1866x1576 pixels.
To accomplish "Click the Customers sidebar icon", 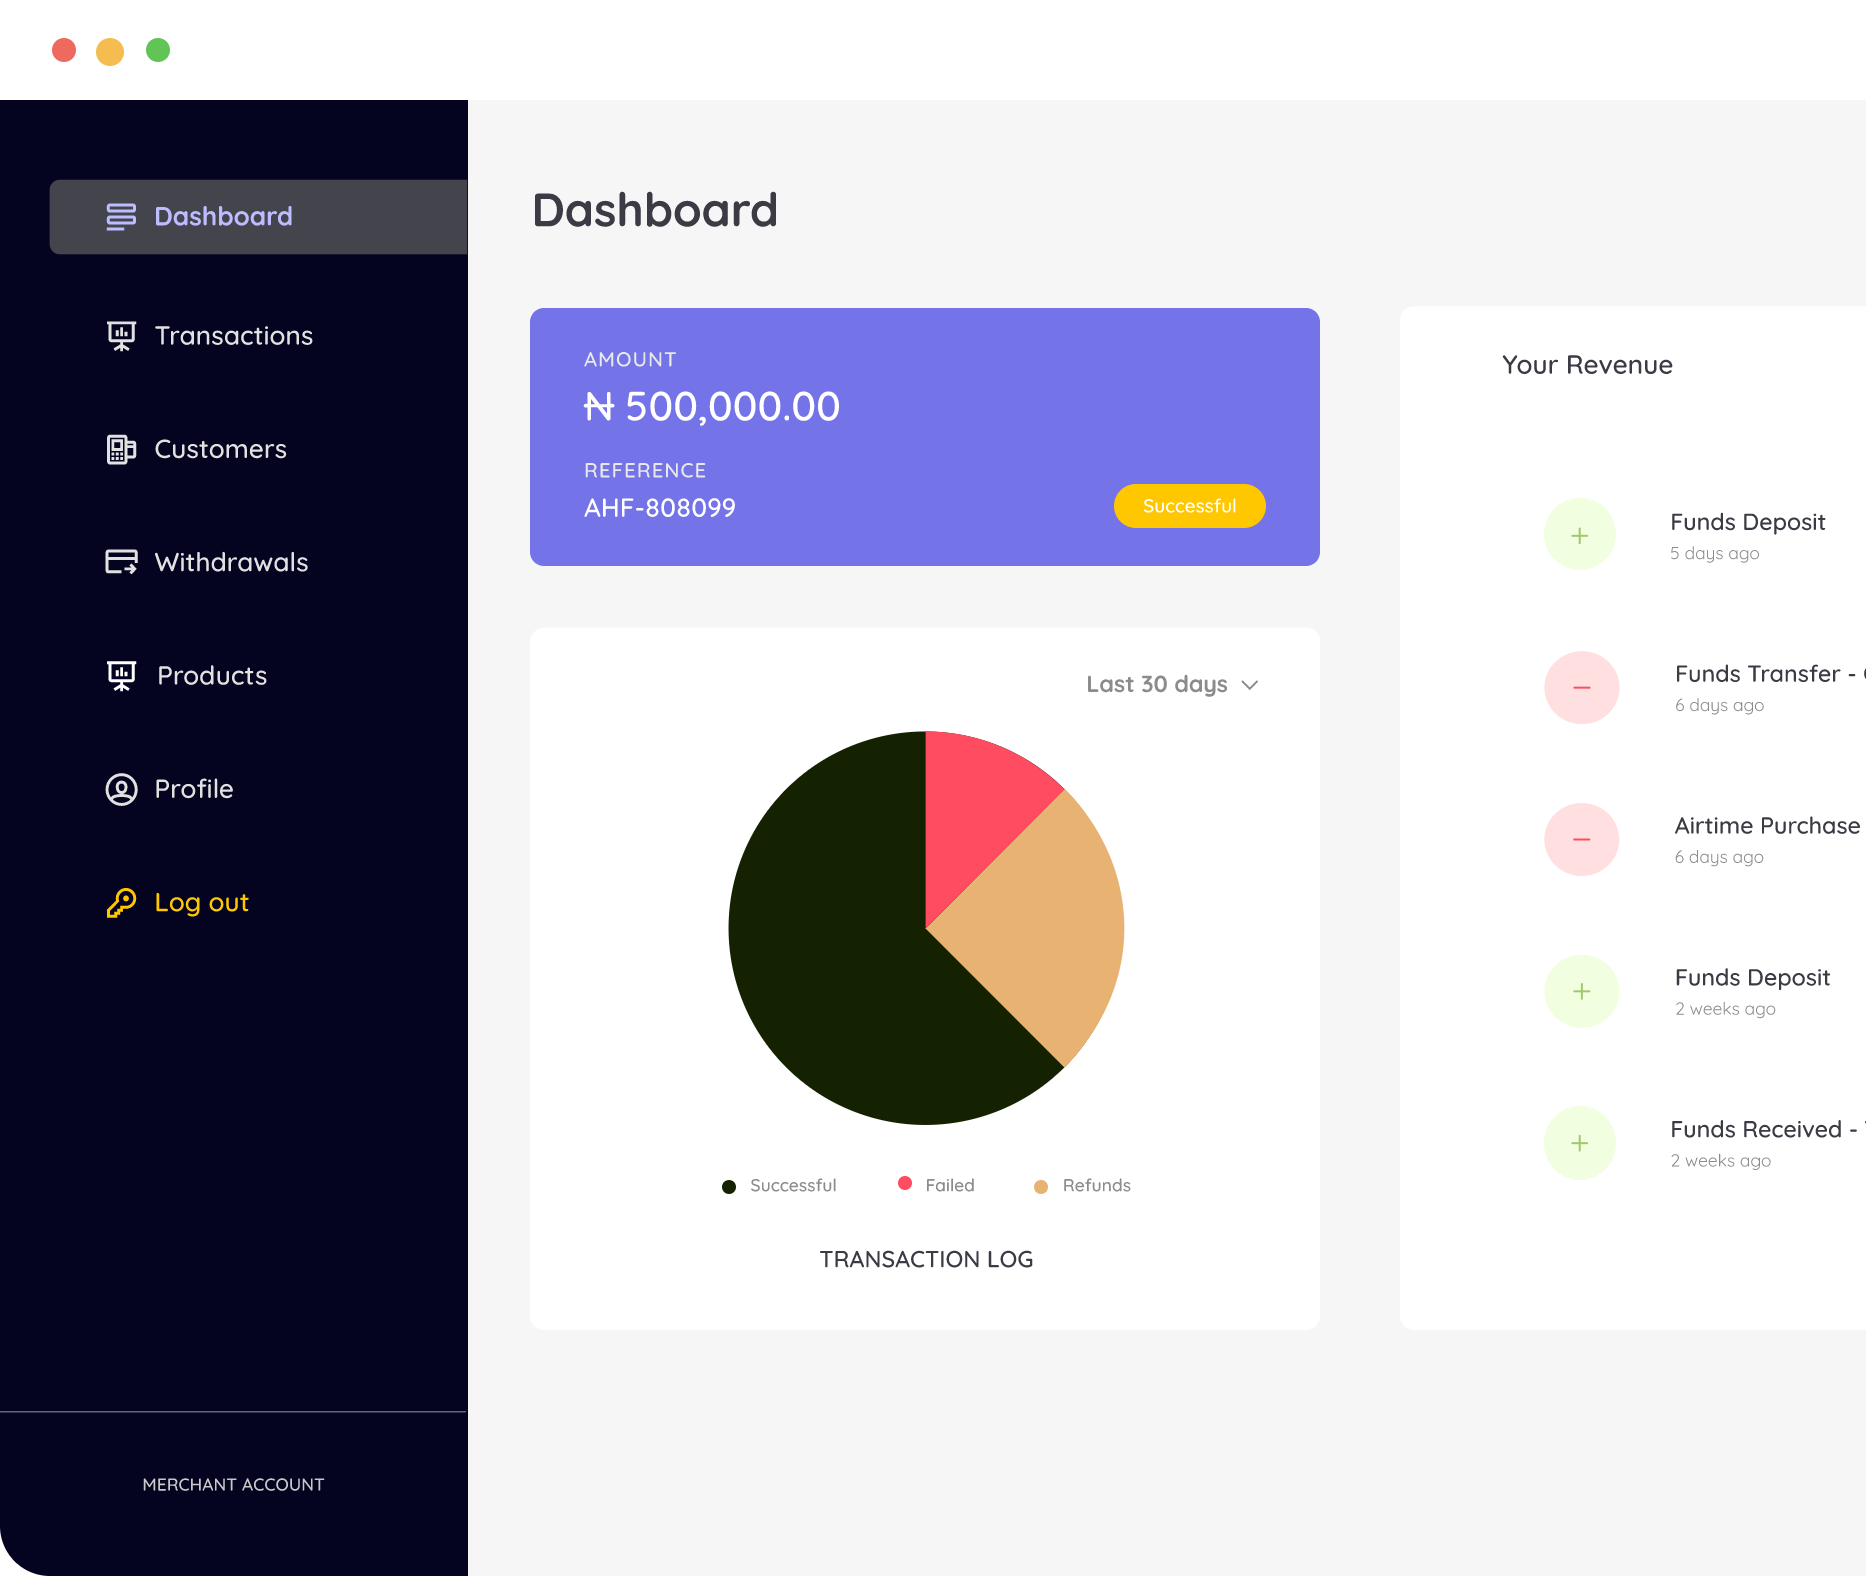I will click(x=121, y=449).
